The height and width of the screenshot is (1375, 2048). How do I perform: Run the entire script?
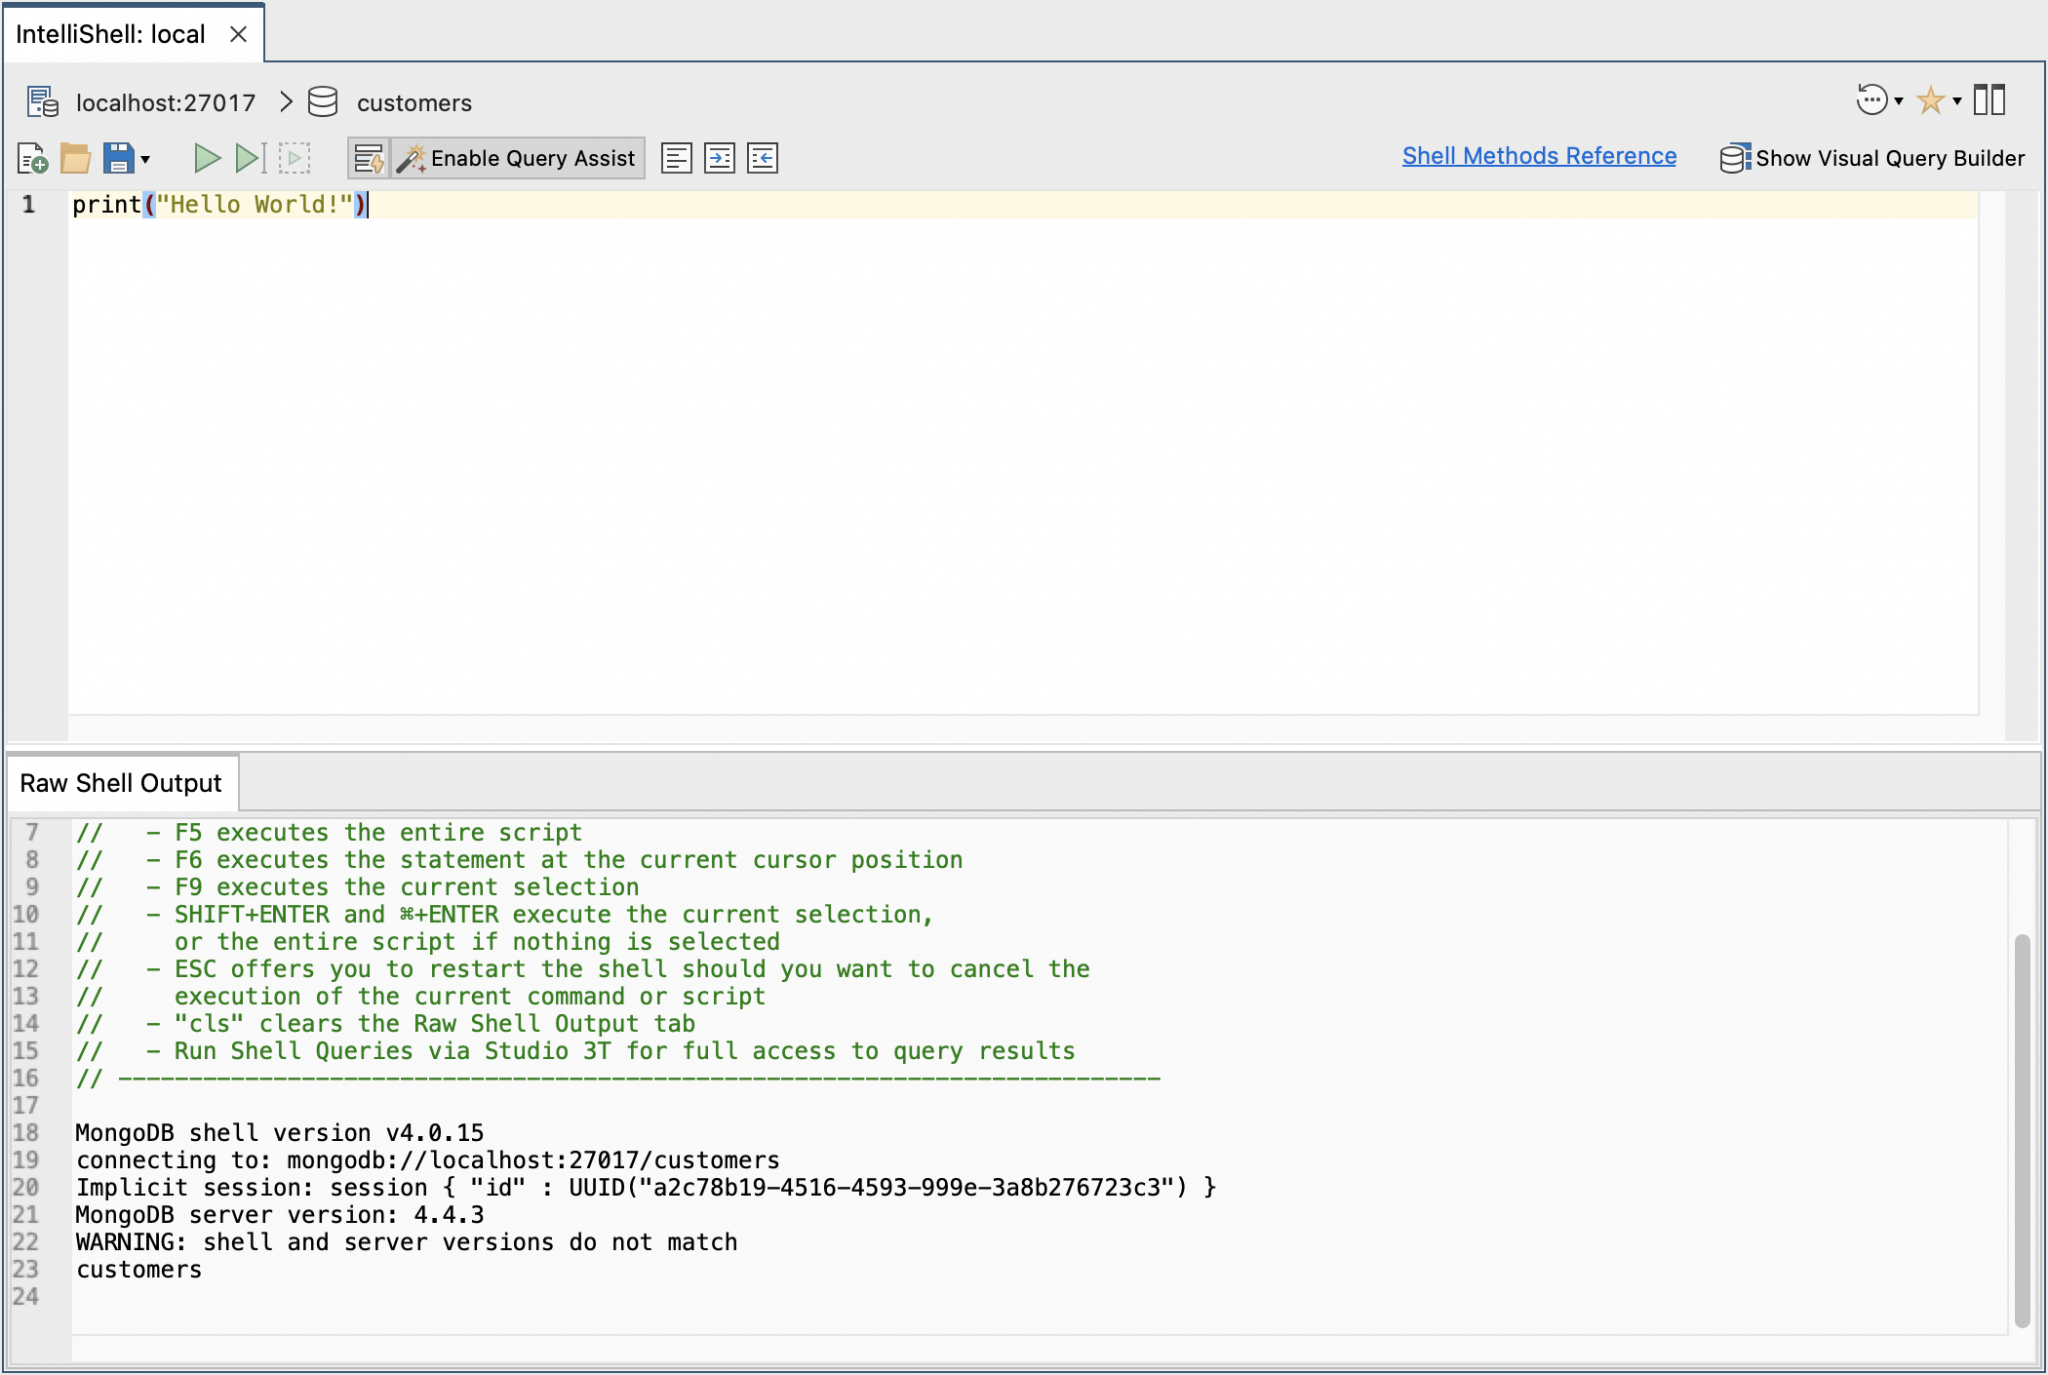(x=209, y=157)
